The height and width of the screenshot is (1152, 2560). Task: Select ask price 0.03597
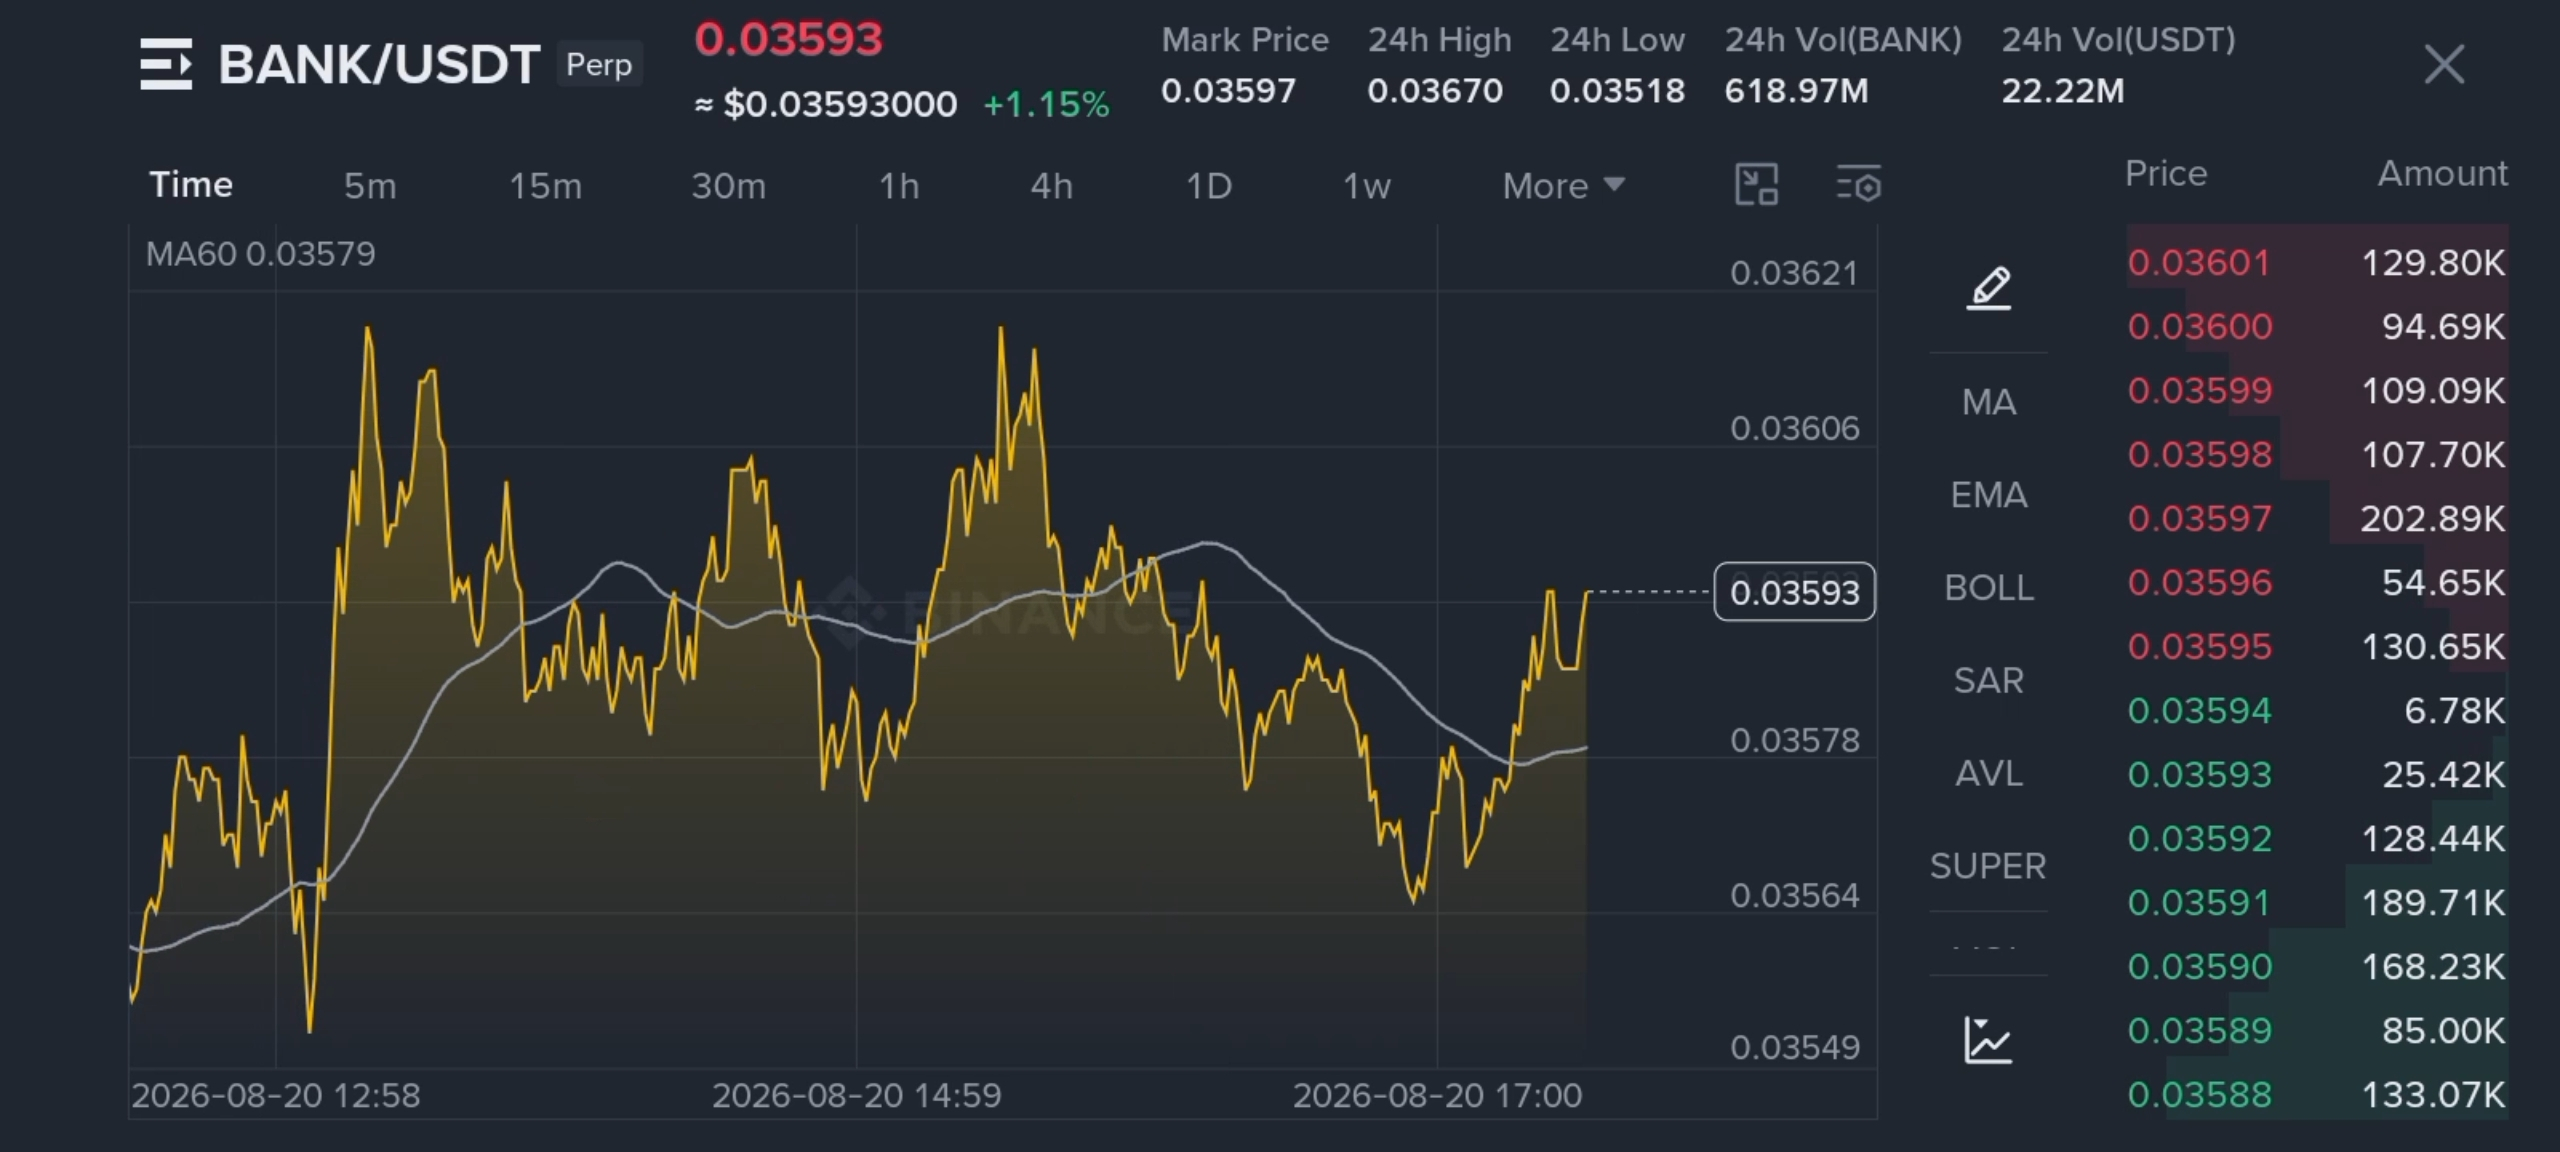(x=2199, y=519)
